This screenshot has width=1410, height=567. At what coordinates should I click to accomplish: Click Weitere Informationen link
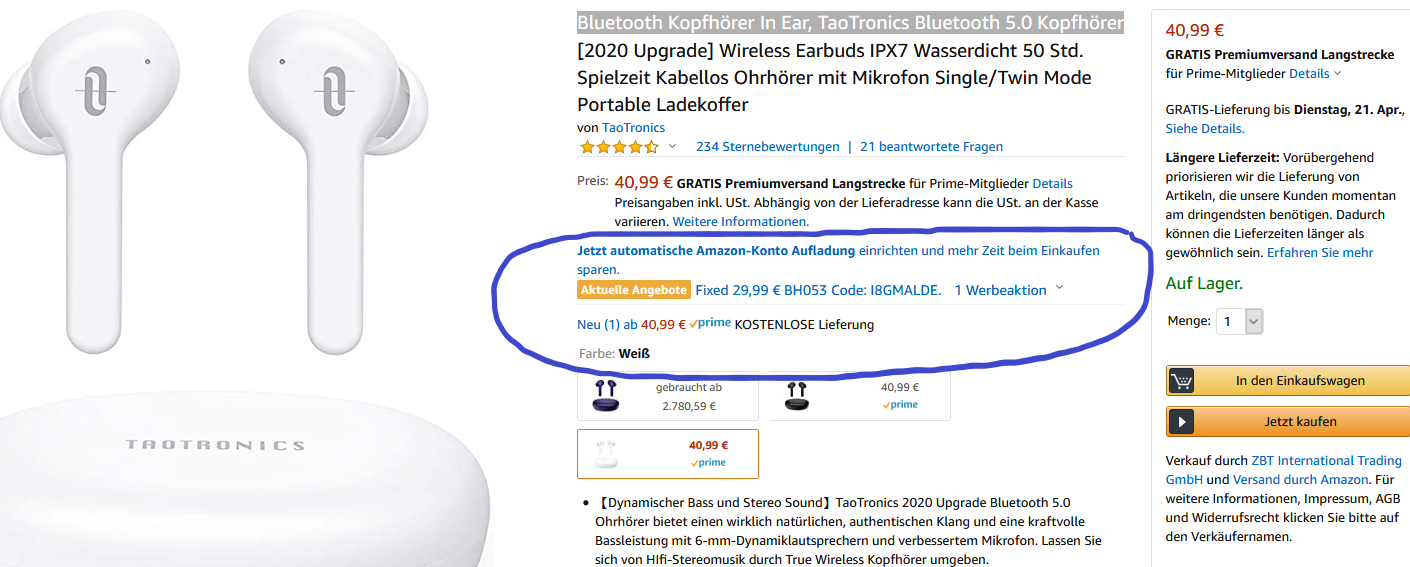point(740,221)
